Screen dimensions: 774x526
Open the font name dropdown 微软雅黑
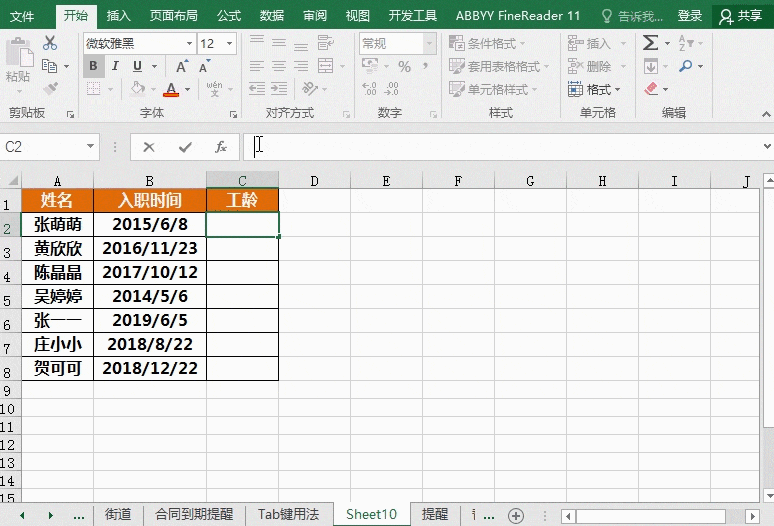(189, 43)
